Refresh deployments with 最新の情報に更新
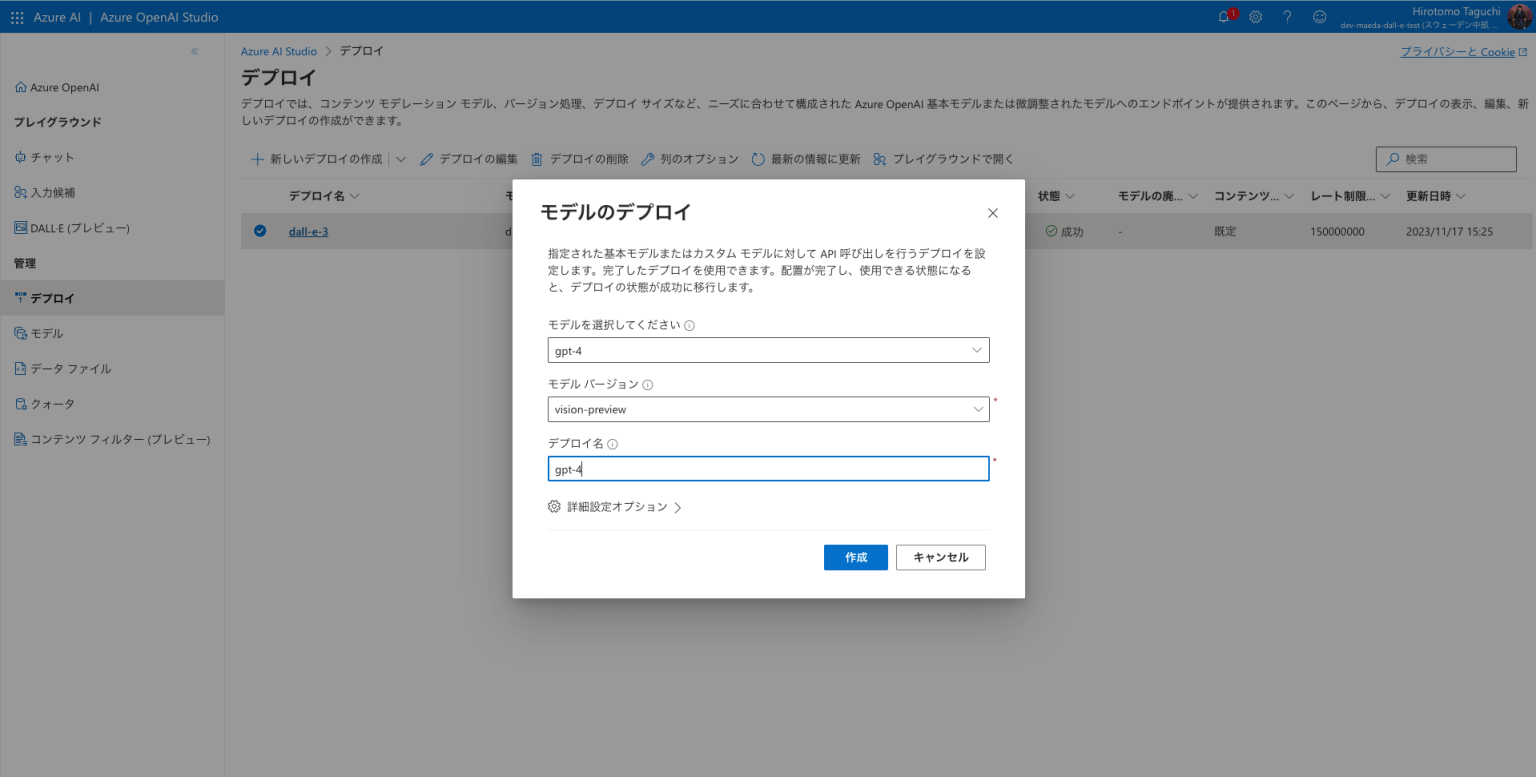 point(806,158)
